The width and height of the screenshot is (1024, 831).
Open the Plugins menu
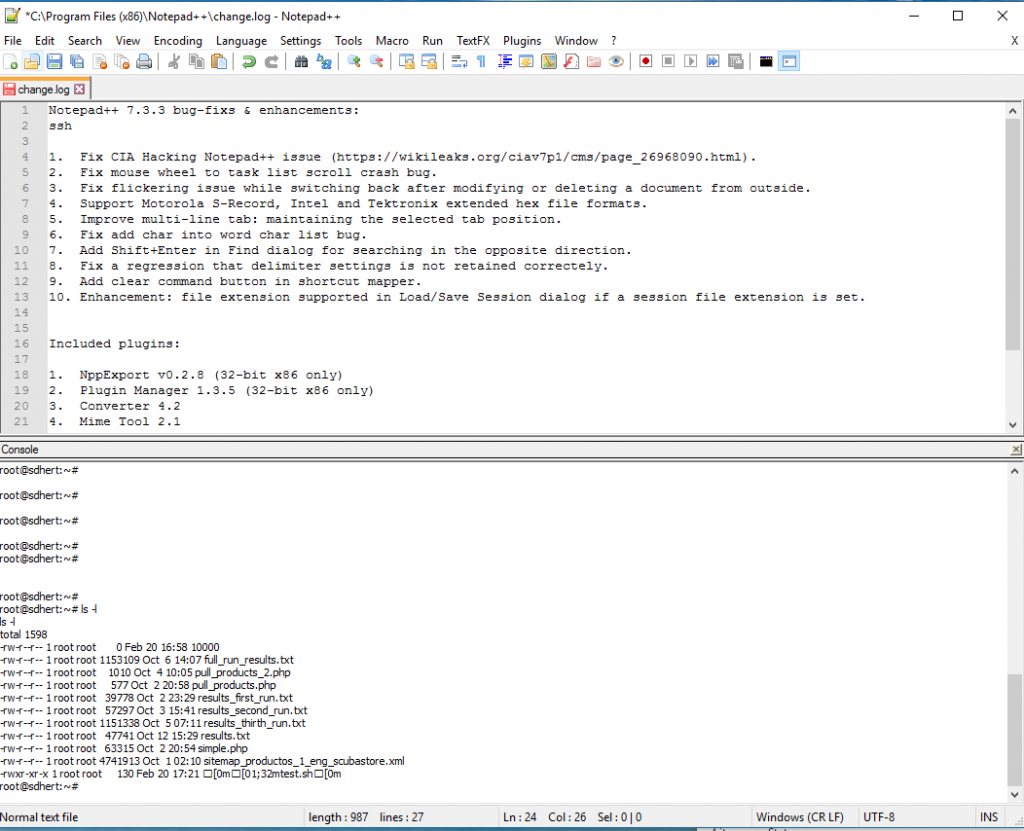pos(521,41)
